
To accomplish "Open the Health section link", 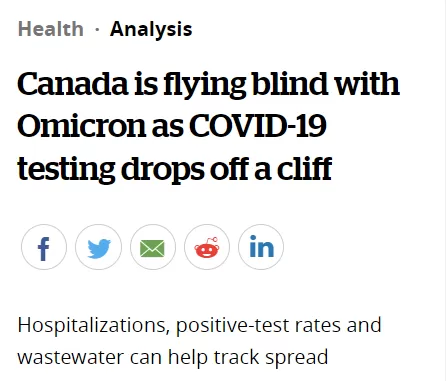I will 51,29.
